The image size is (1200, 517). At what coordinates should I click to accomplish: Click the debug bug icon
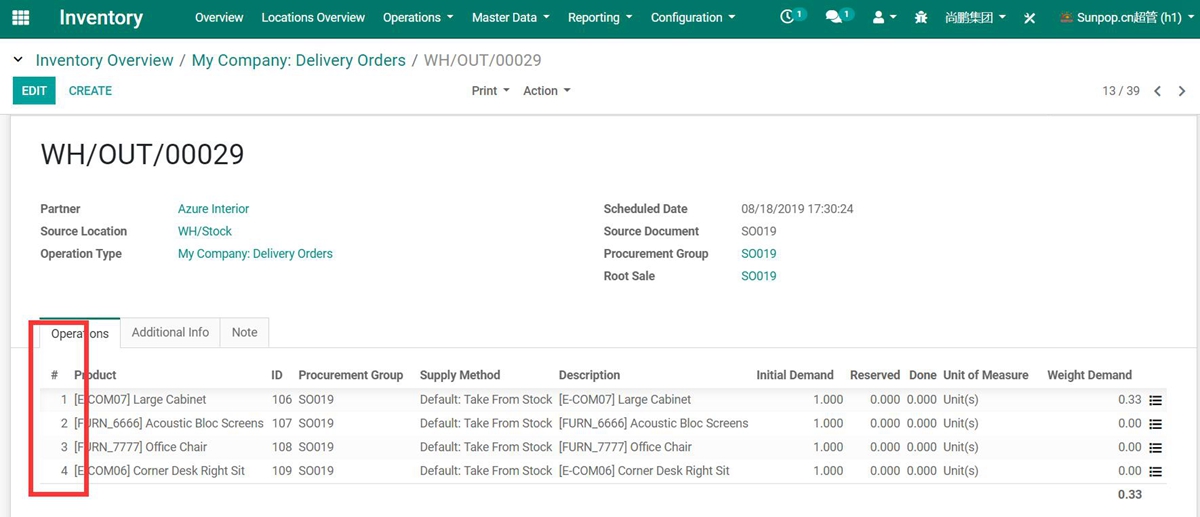[921, 18]
